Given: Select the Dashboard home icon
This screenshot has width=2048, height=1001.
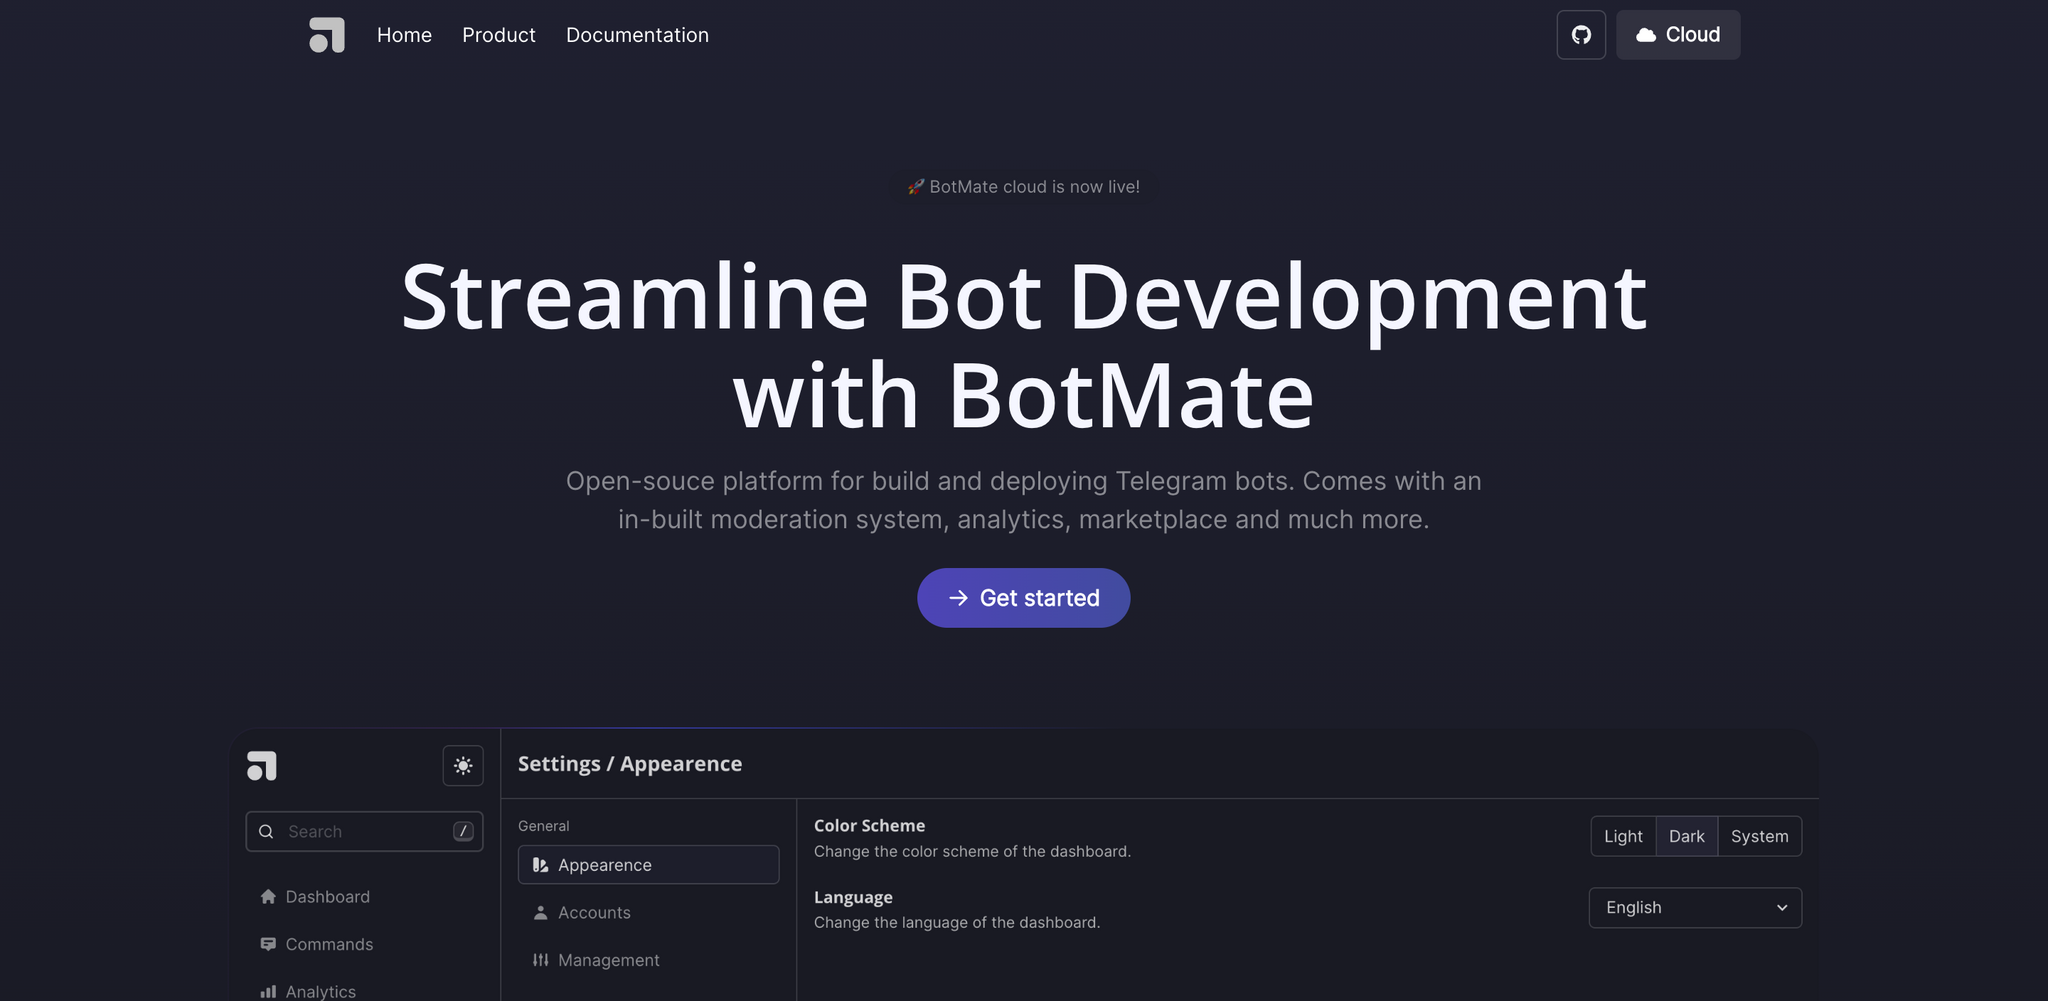Looking at the screenshot, I should (x=267, y=896).
